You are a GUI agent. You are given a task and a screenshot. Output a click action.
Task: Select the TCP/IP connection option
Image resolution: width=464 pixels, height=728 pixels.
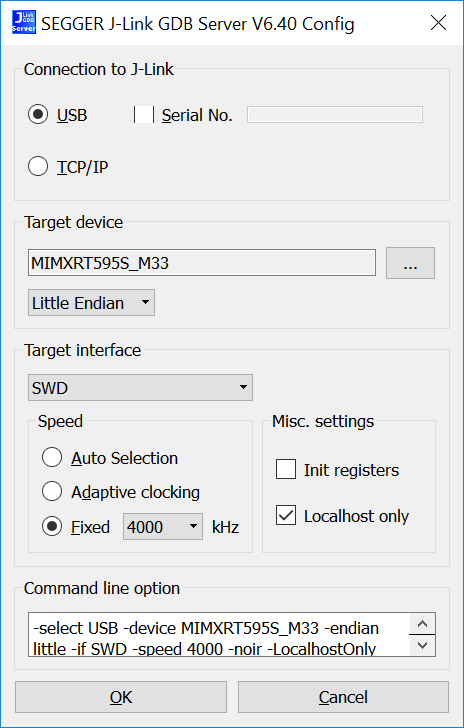38,166
